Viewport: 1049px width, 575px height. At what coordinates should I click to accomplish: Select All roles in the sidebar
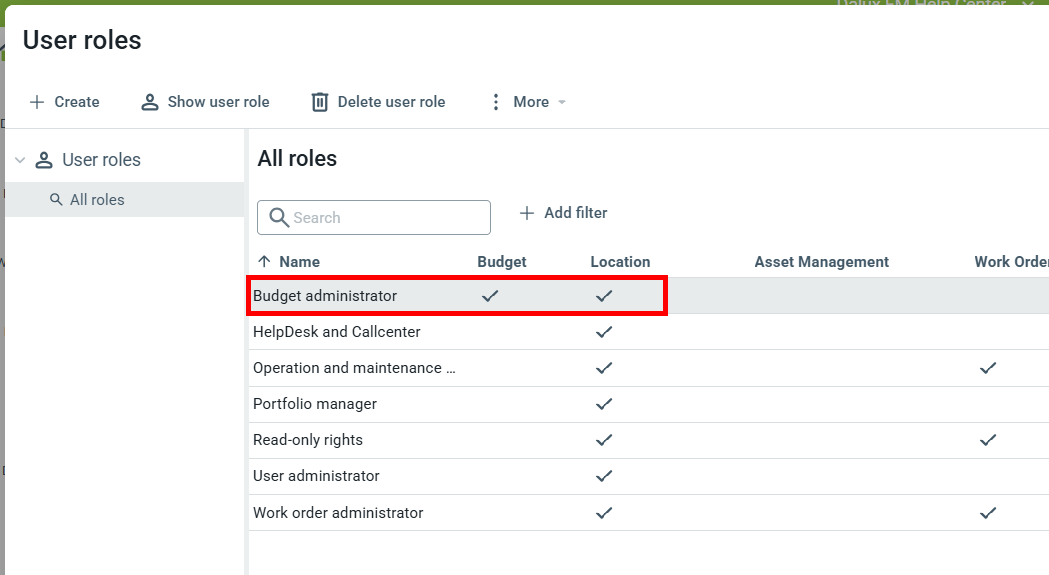pos(97,200)
